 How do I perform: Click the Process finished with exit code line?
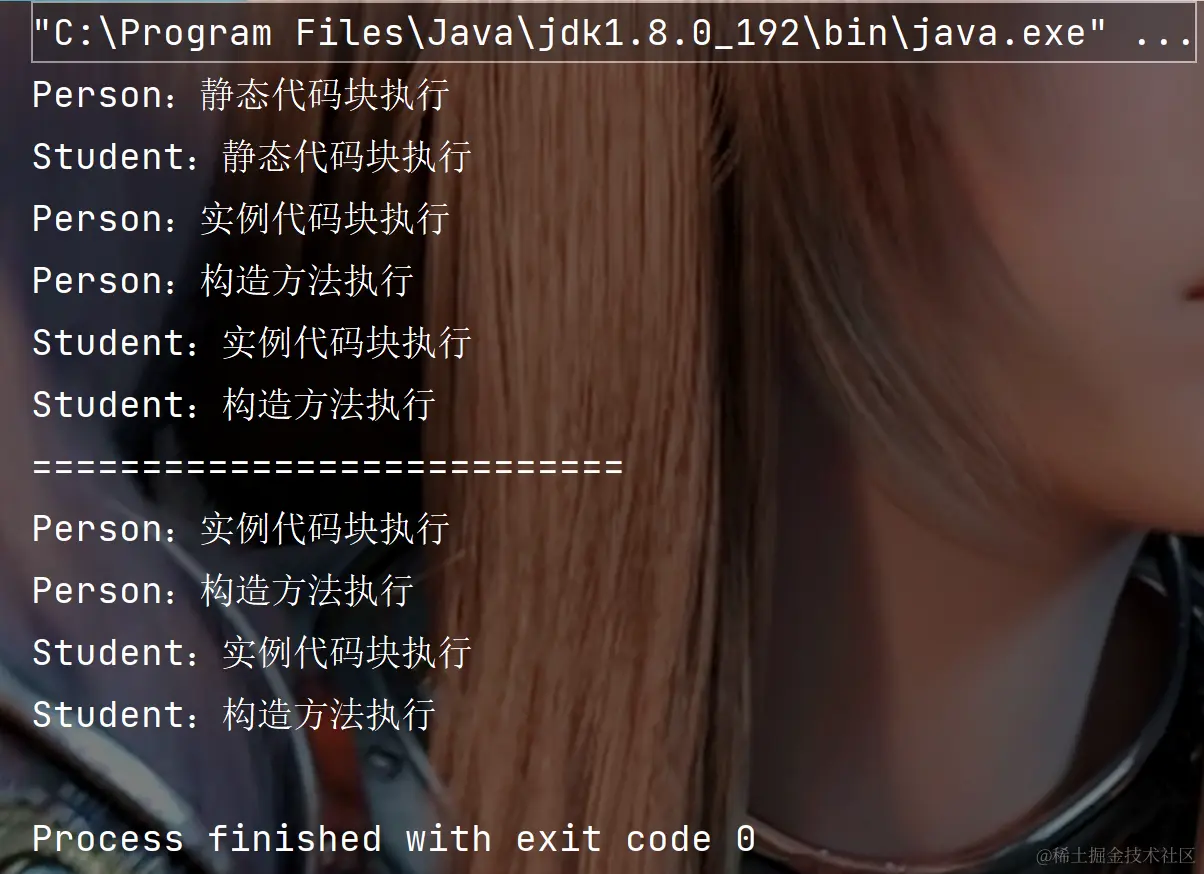[394, 839]
